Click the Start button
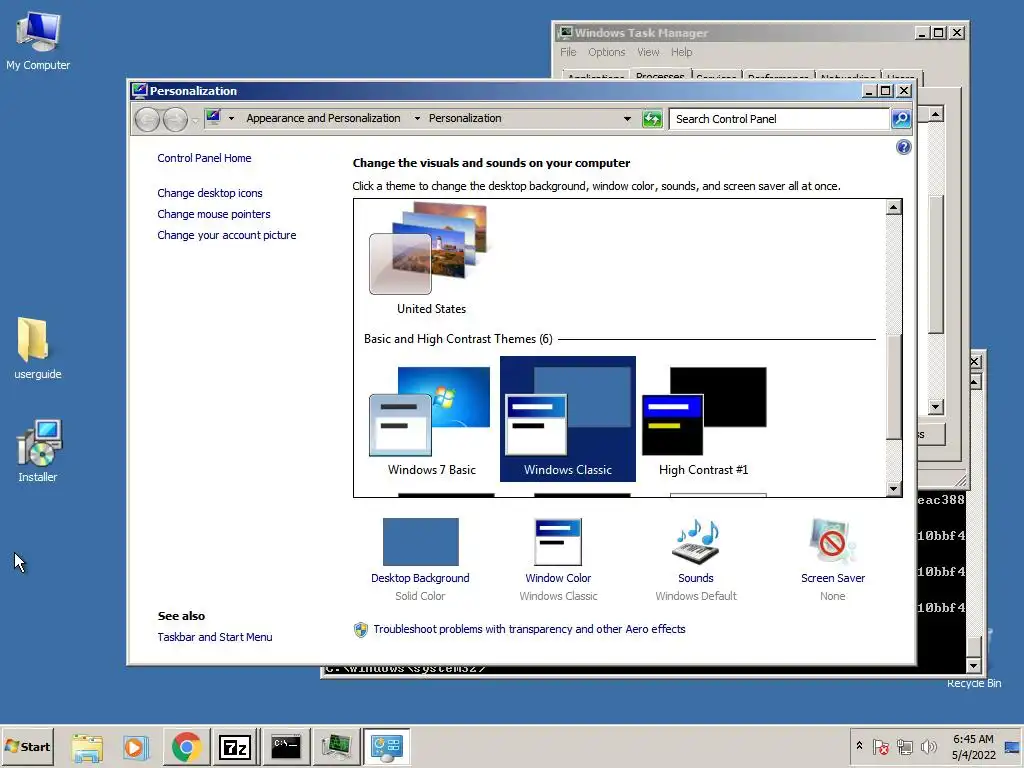Screen dimensions: 1024x768 point(27,747)
